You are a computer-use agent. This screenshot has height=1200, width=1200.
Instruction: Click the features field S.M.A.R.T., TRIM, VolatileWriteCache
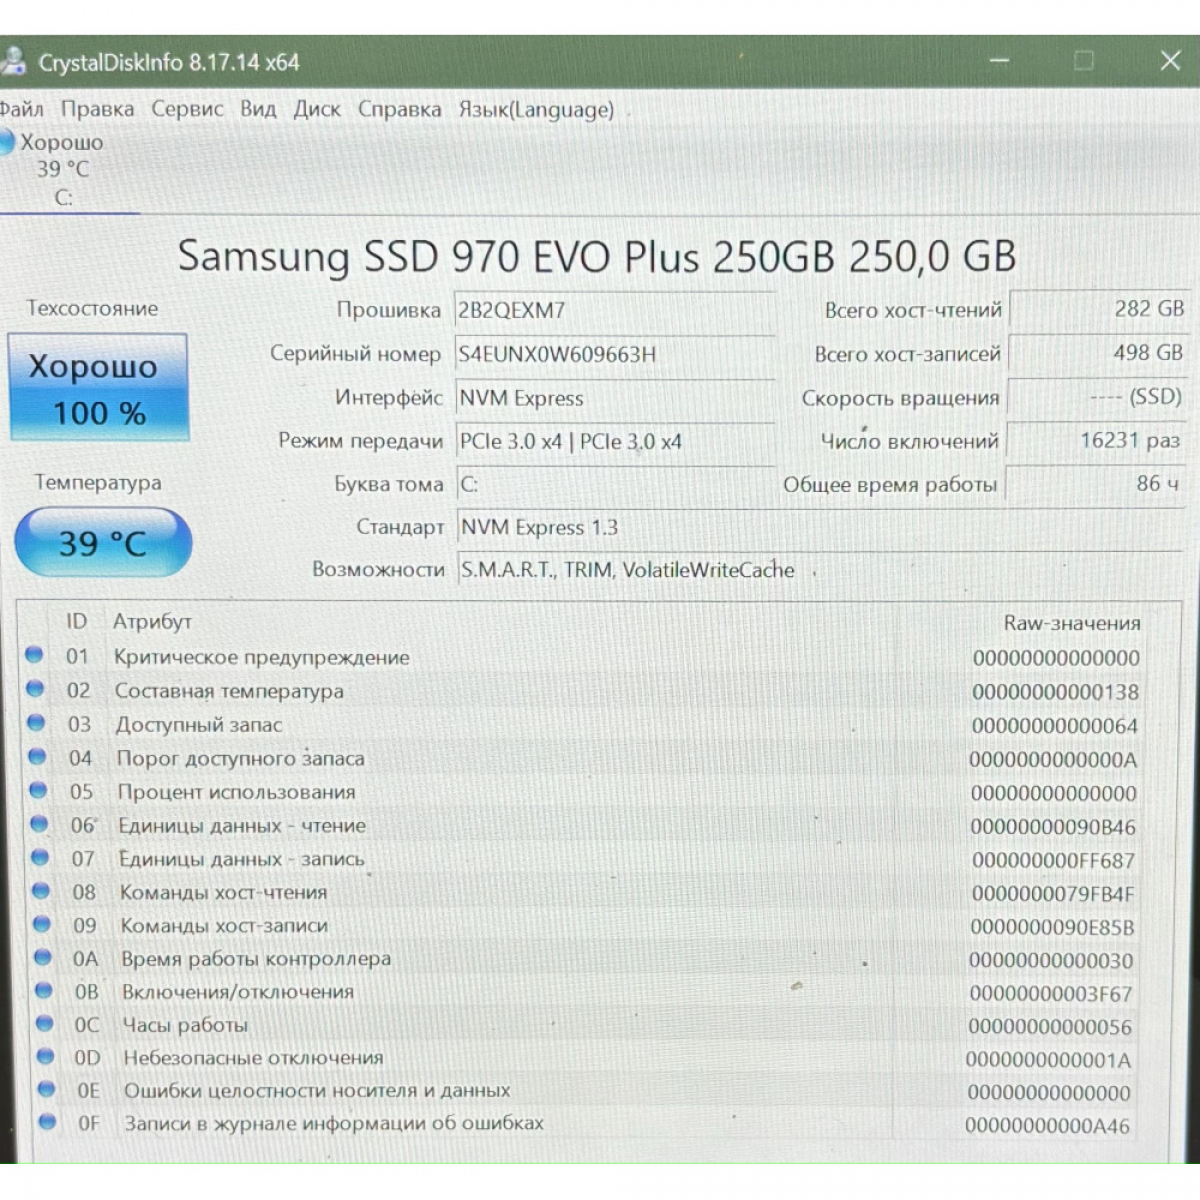818,570
